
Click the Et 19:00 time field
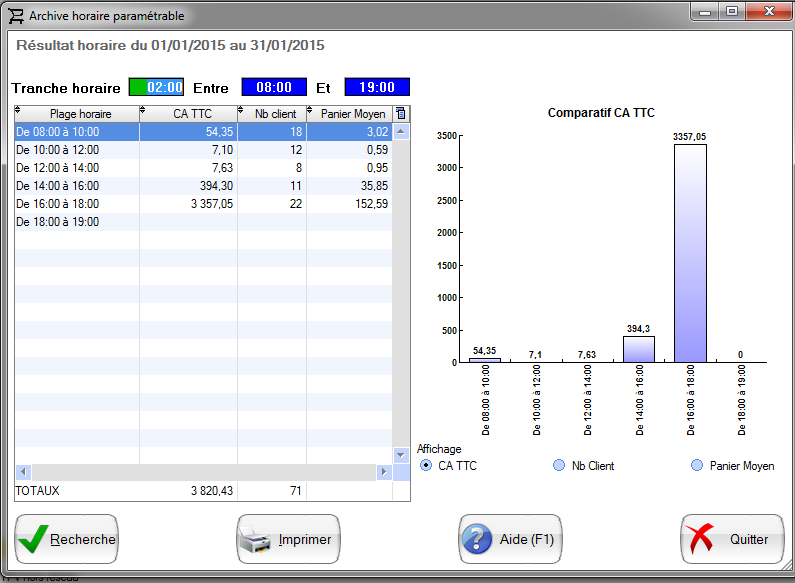(376, 88)
